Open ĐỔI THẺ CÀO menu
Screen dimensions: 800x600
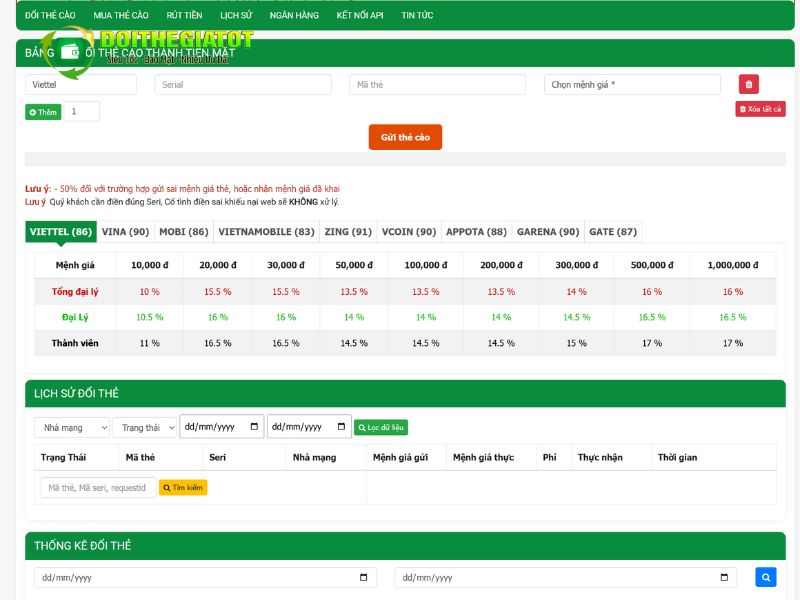point(50,15)
